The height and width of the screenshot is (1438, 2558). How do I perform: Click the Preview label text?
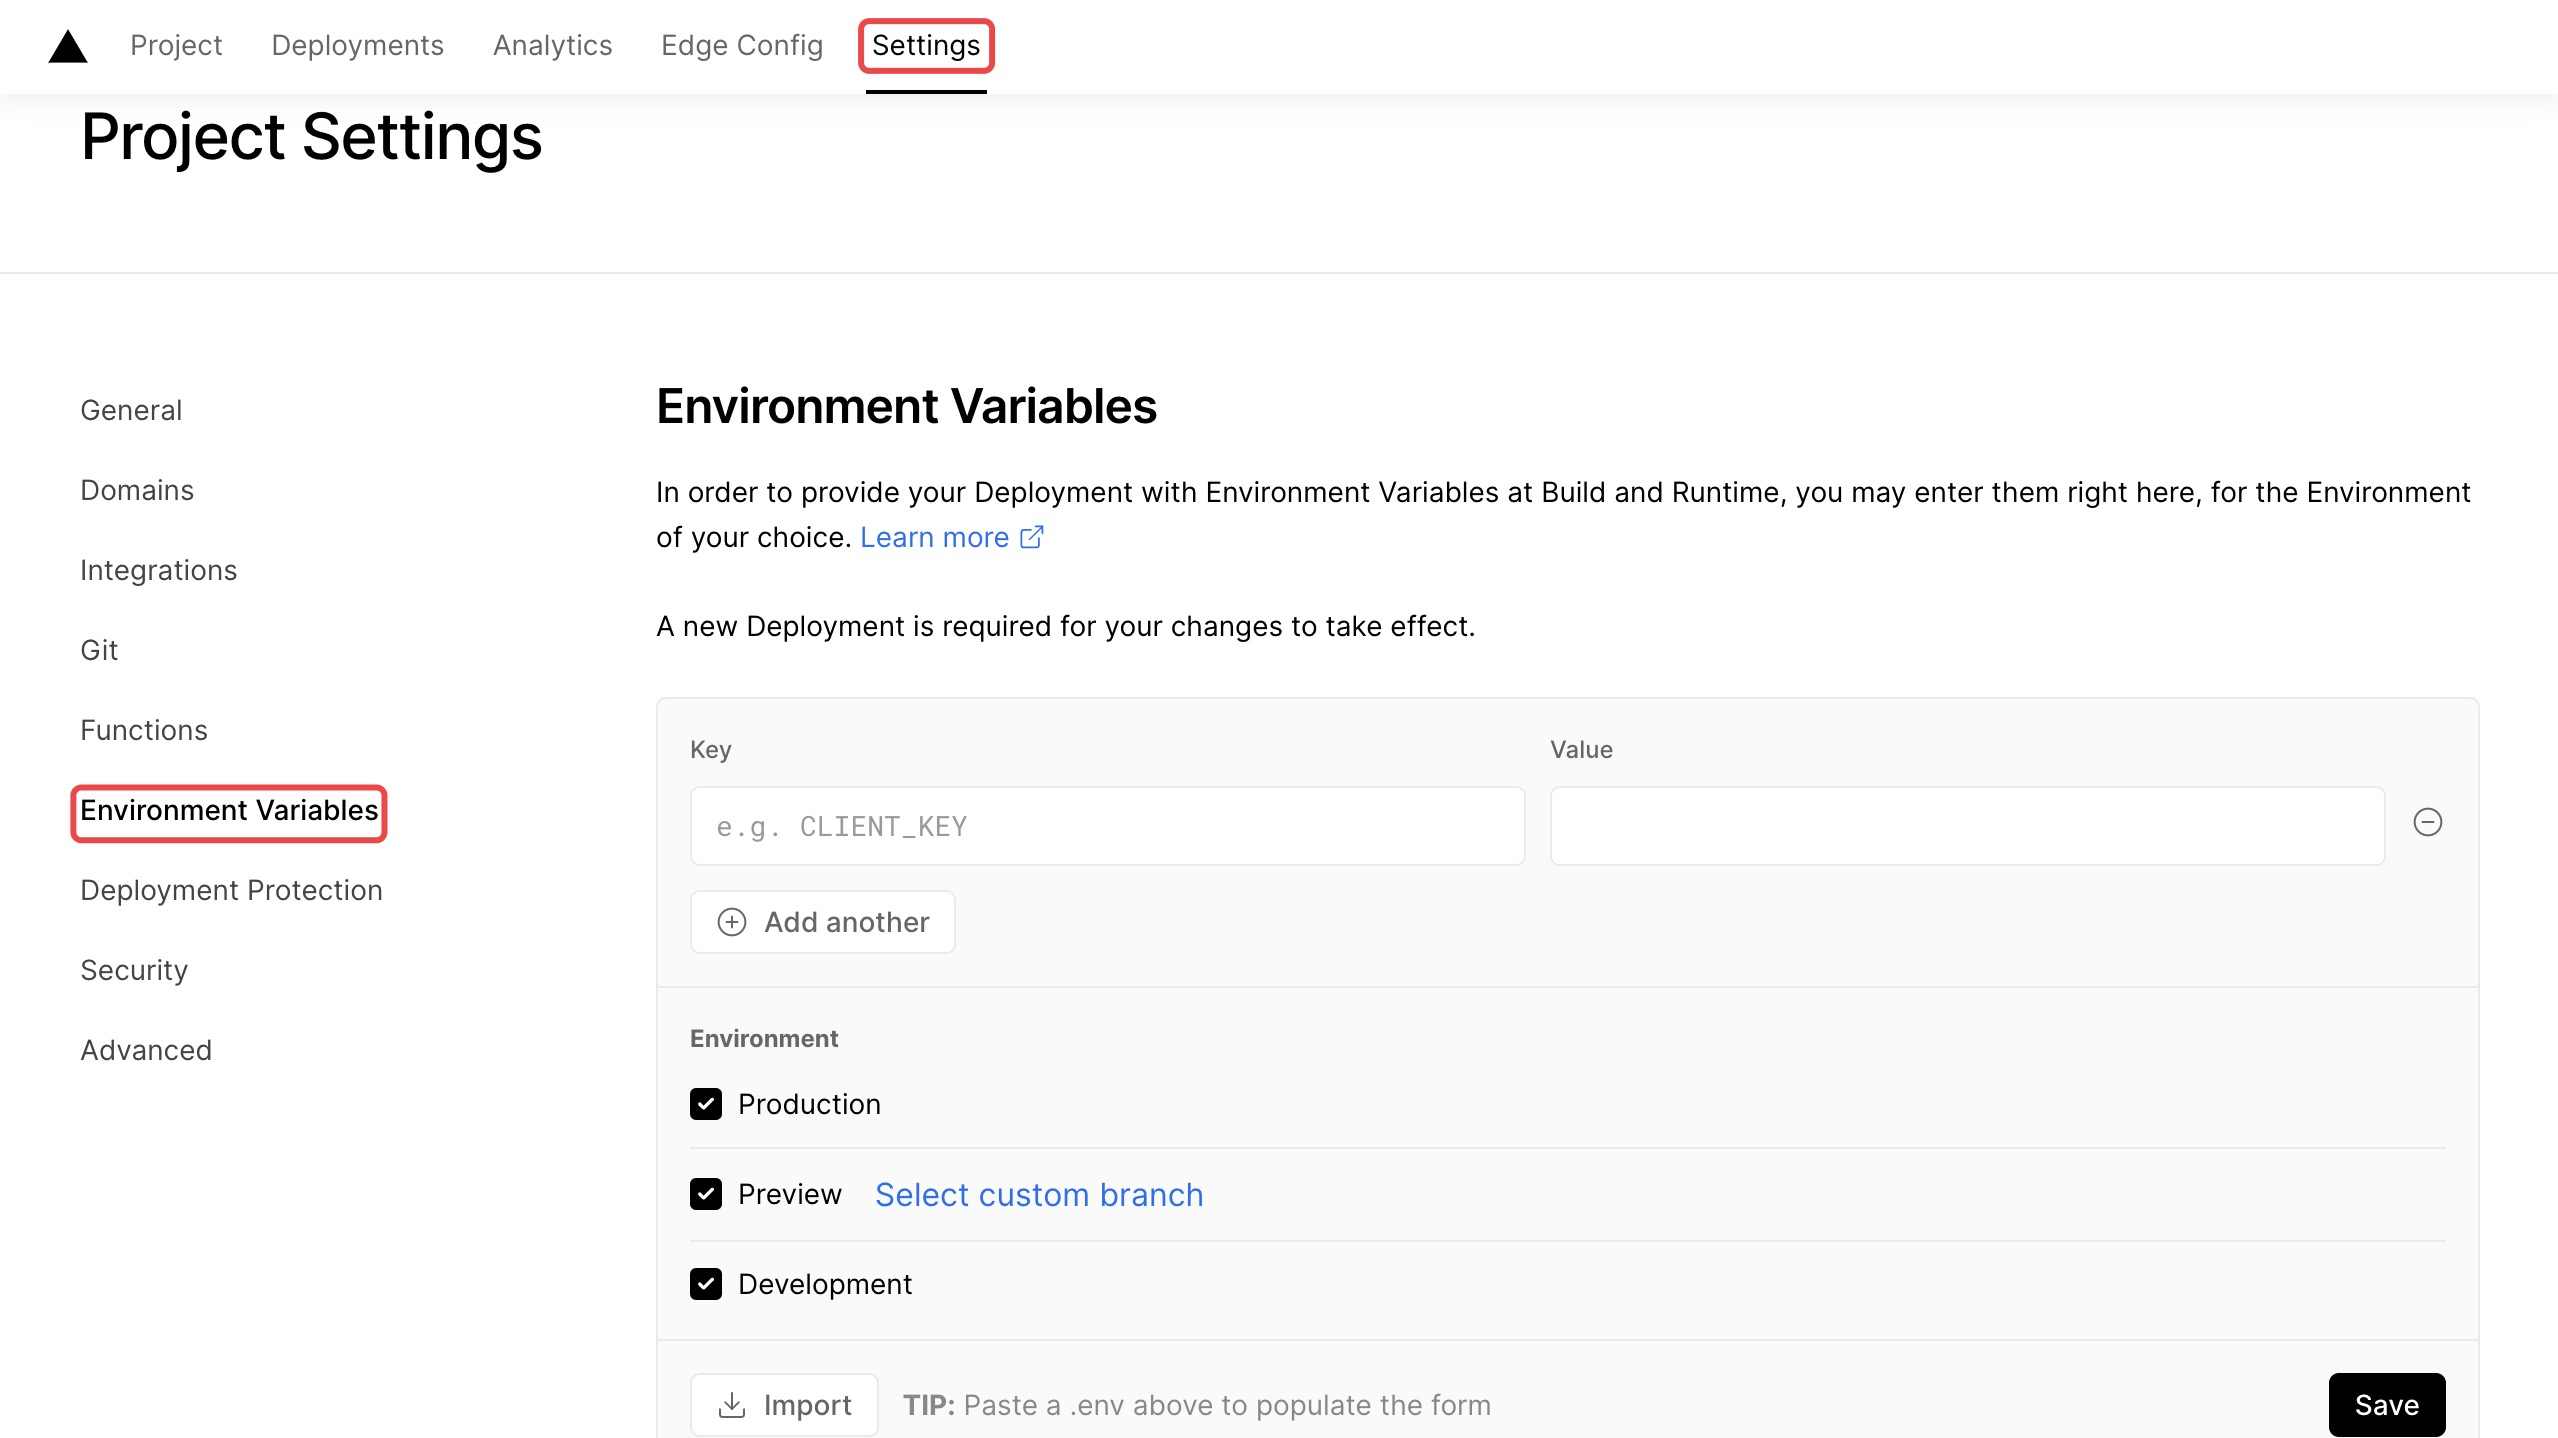790,1194
